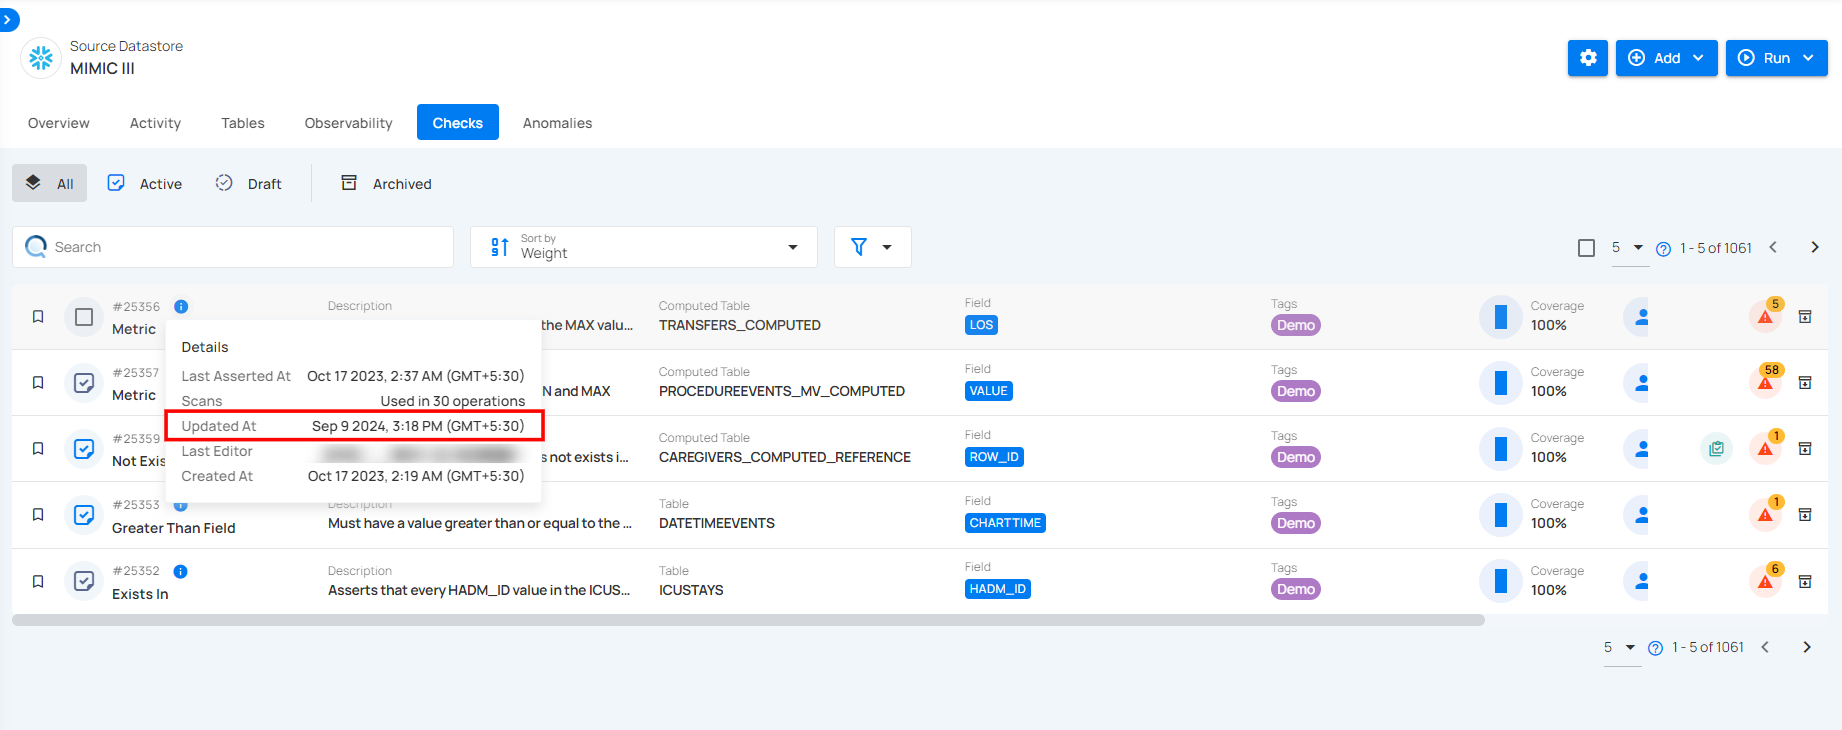
Task: Archive the ICUSTAYS check
Action: (1805, 582)
